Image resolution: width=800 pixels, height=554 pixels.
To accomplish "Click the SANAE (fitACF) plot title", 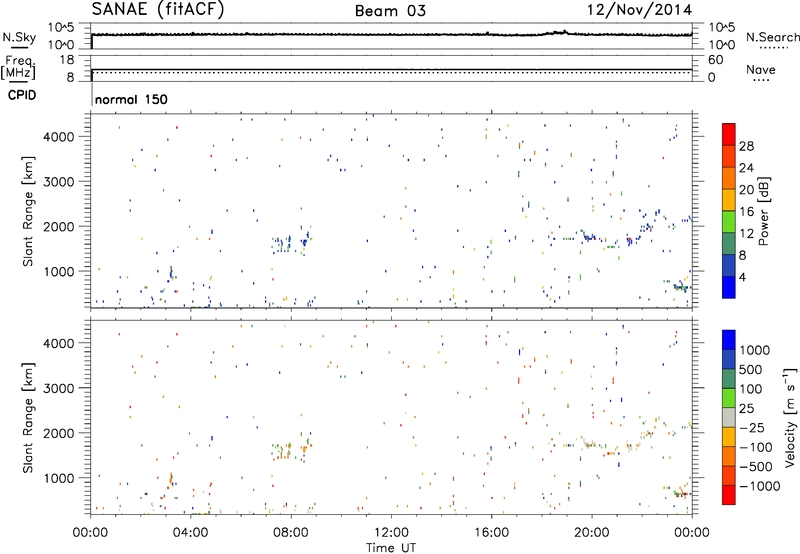I will [158, 9].
